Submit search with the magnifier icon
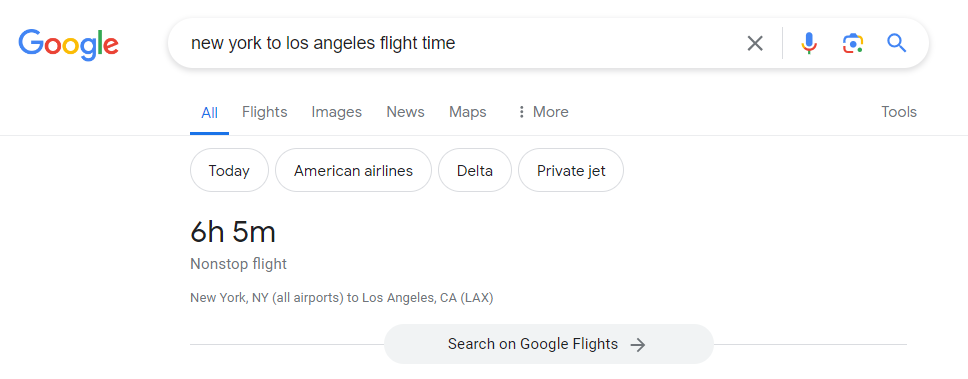 click(896, 43)
